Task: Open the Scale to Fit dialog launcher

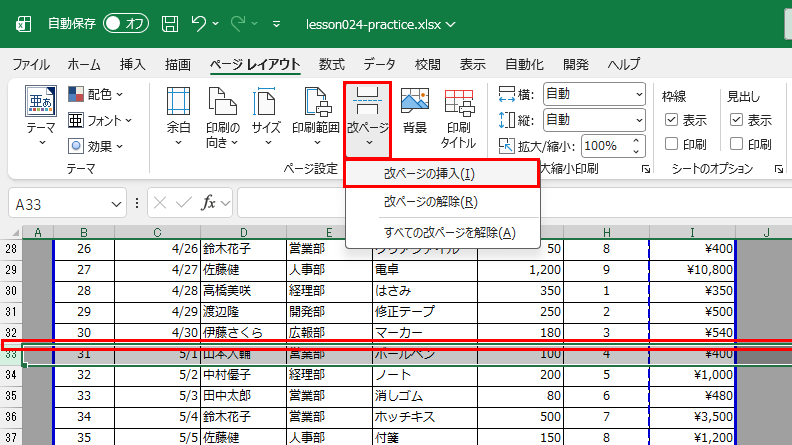Action: [x=646, y=169]
